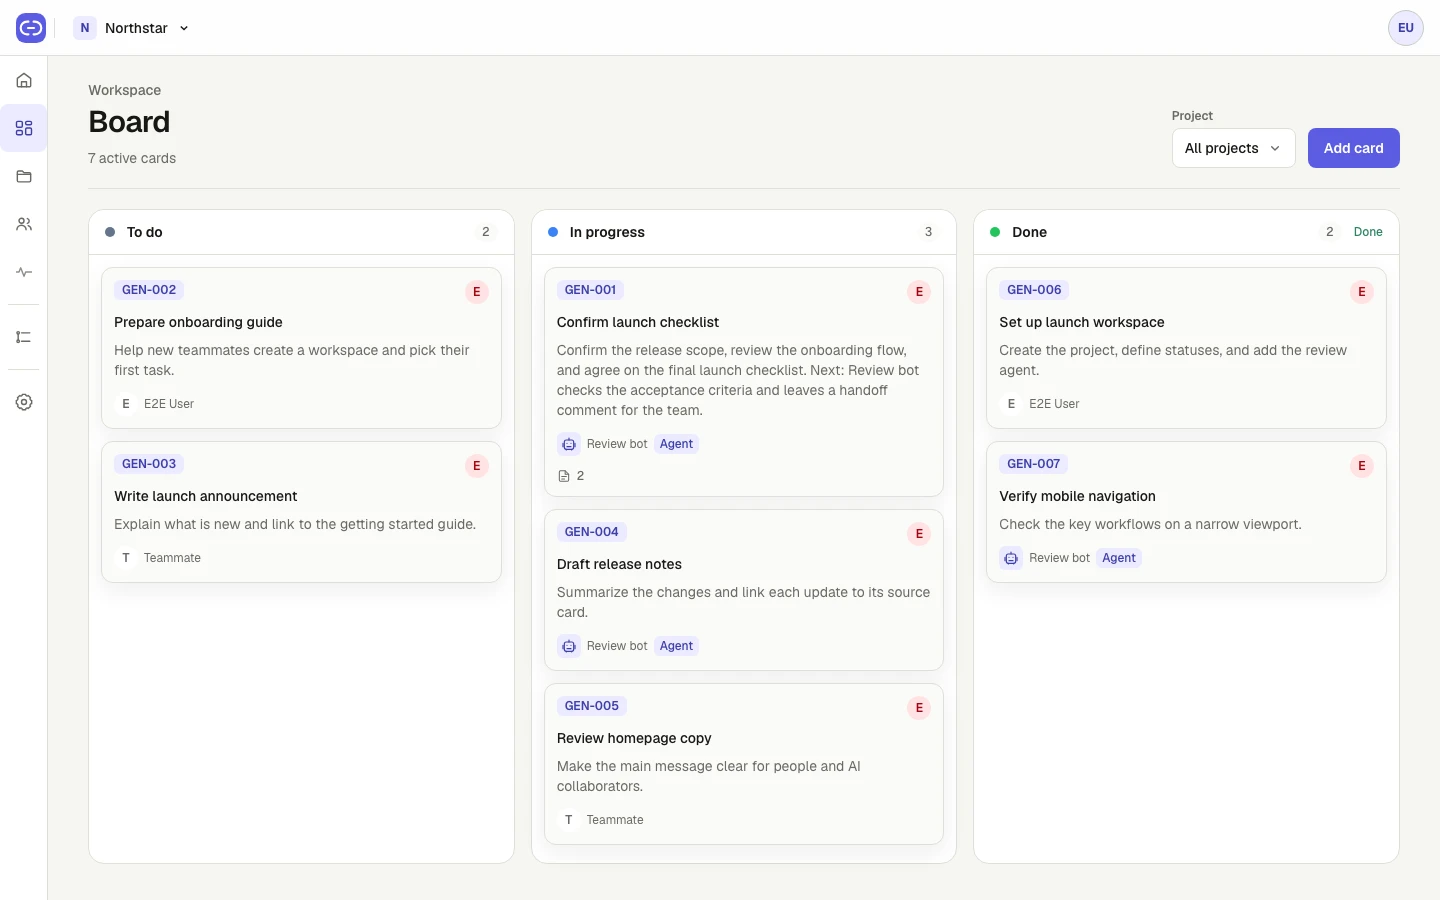Click the Agent tag on GEN-001 card

coord(676,444)
